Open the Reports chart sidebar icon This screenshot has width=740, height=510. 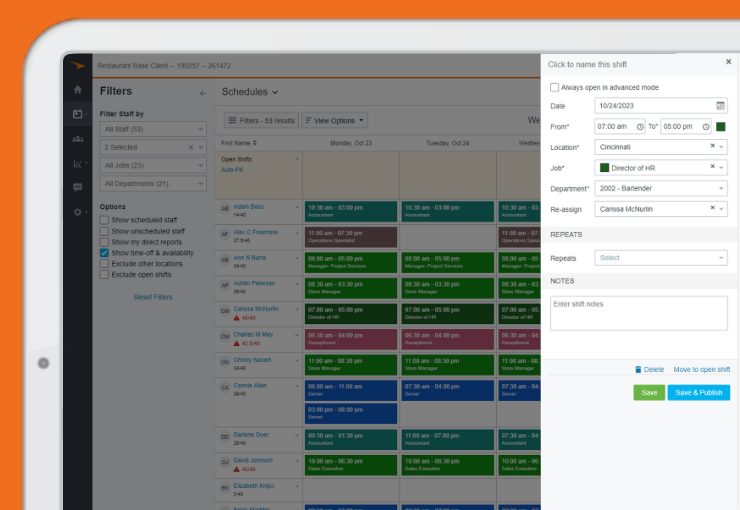pyautogui.click(x=78, y=163)
